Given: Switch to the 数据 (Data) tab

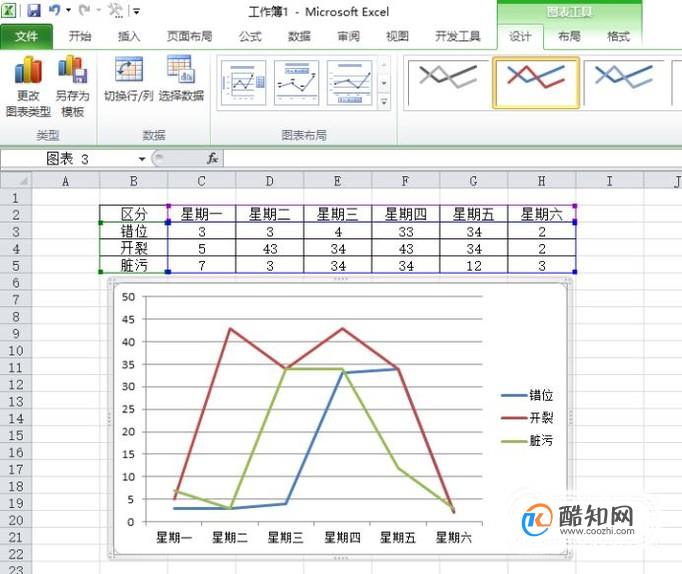Looking at the screenshot, I should [x=299, y=37].
